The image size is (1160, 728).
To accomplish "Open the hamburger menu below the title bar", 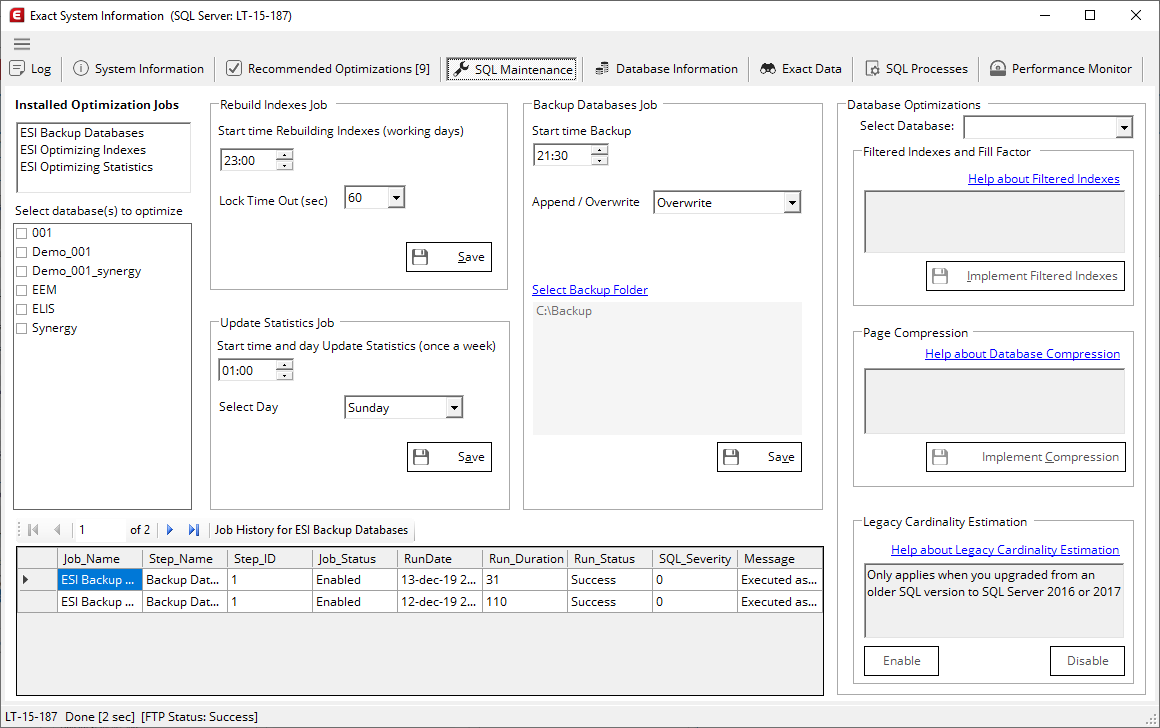I will 21,43.
